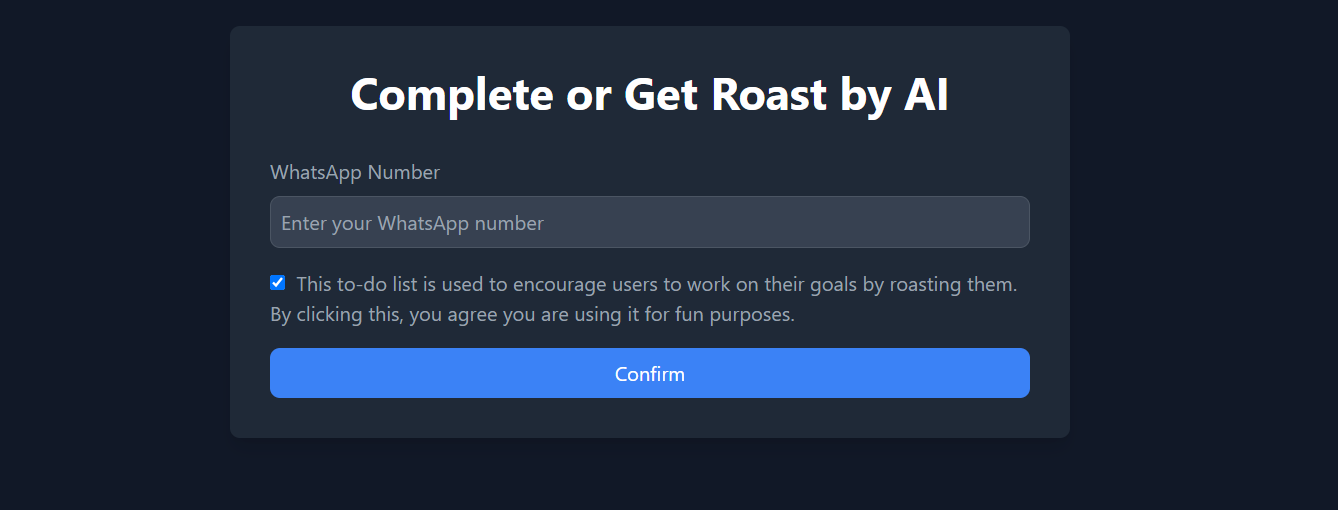This screenshot has height=510, width=1338.
Task: Focus the "Enter your WhatsApp number" placeholder box
Action: click(x=649, y=222)
